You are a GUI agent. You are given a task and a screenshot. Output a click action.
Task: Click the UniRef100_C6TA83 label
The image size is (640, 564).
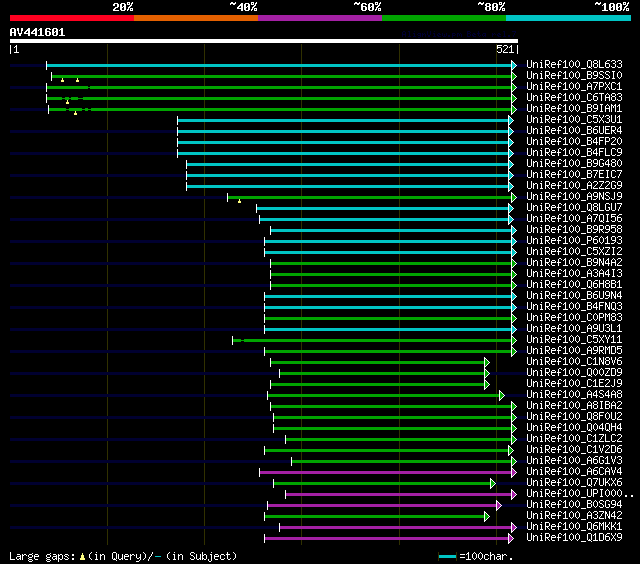574,98
